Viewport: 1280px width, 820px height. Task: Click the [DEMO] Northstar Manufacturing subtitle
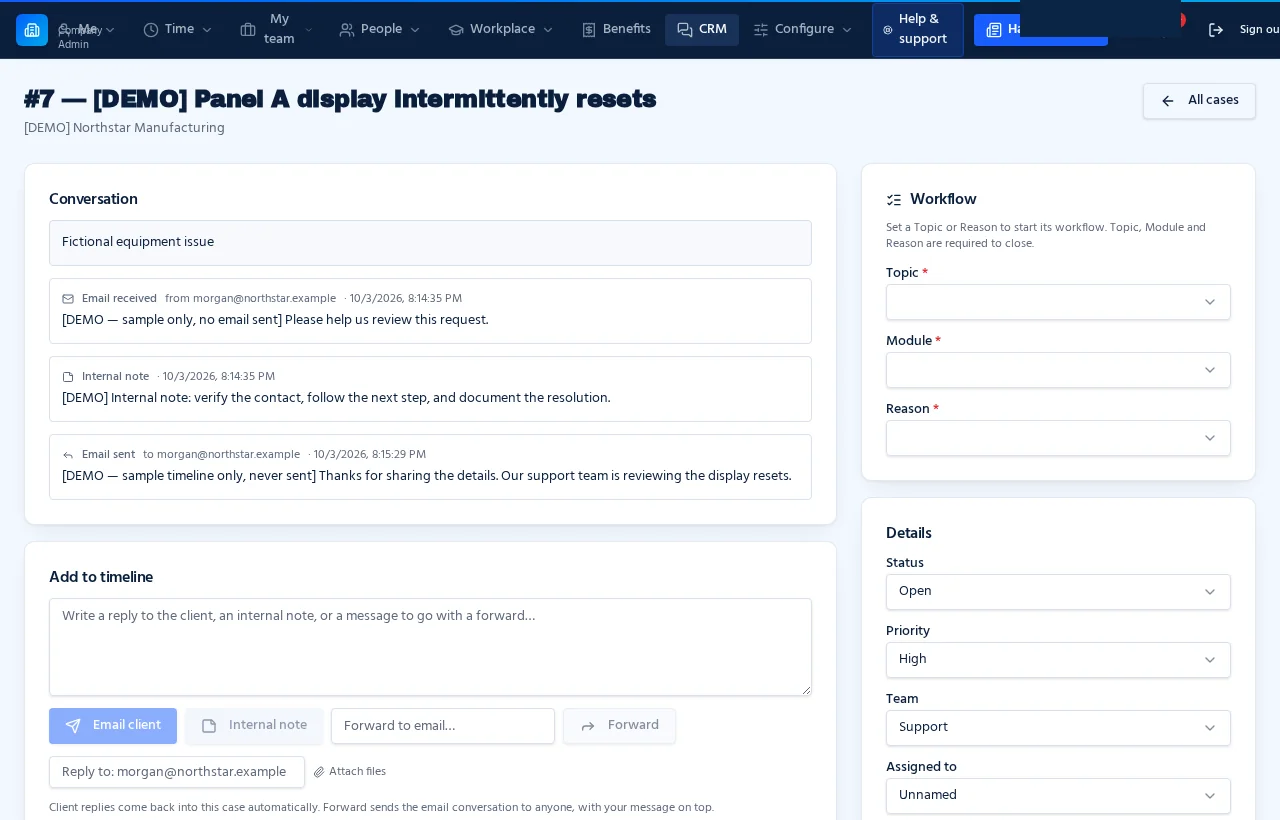(124, 128)
